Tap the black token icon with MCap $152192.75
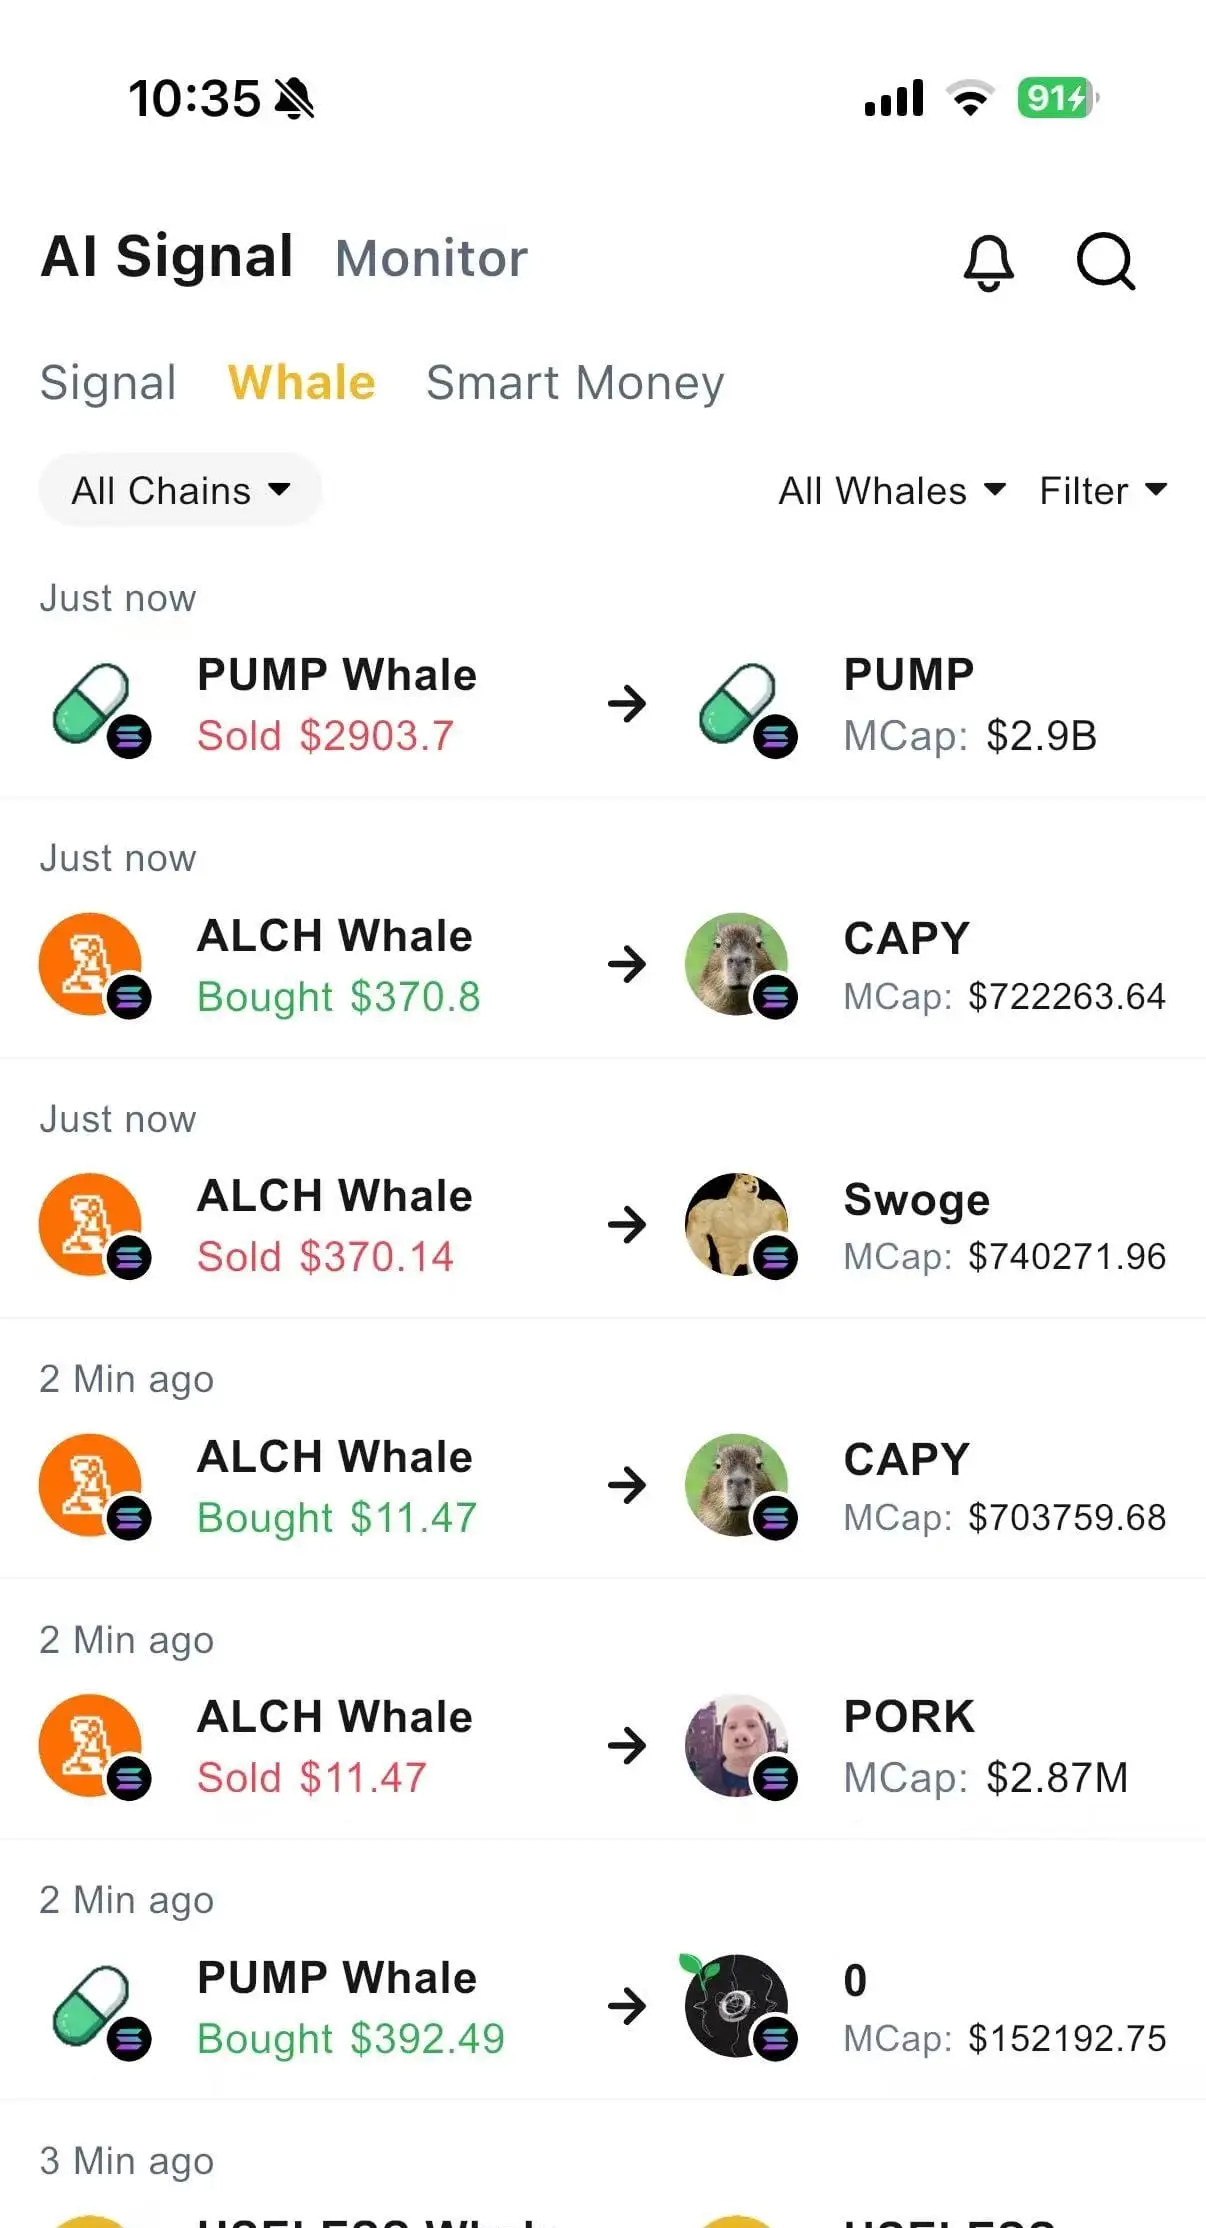1206x2228 pixels. click(742, 2006)
